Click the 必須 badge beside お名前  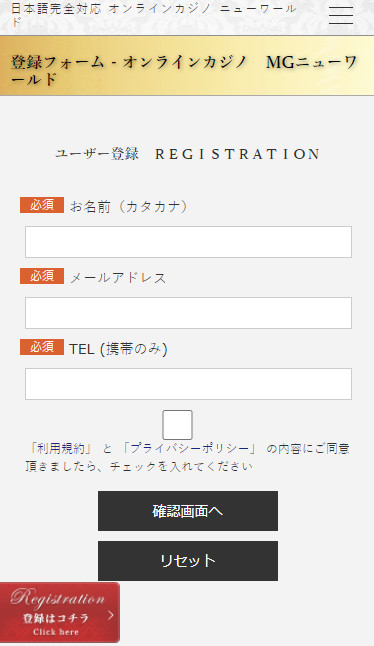click(42, 205)
